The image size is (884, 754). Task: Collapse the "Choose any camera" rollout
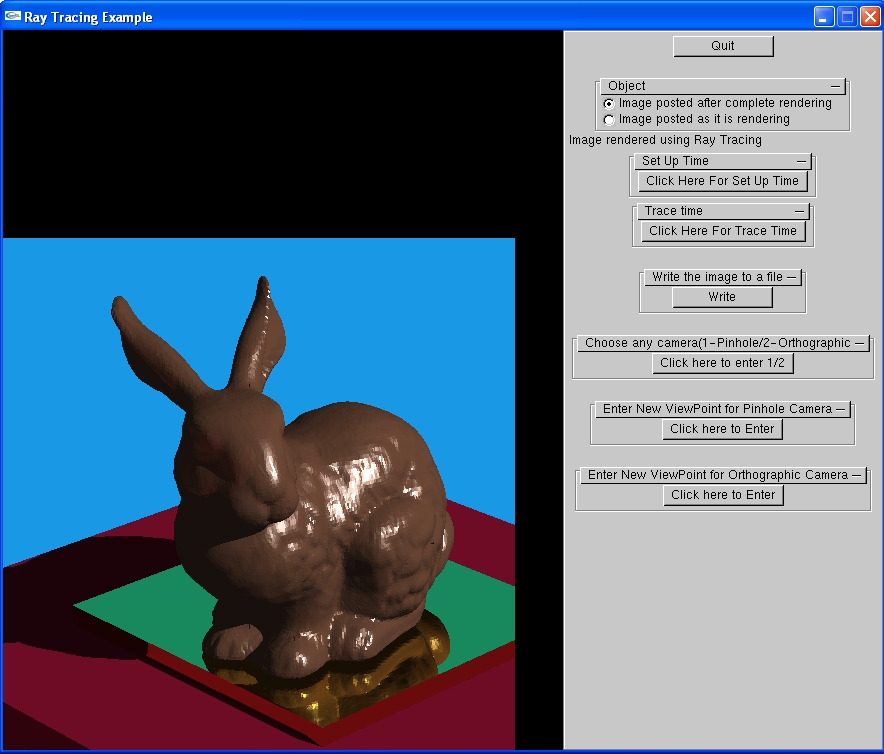(723, 343)
